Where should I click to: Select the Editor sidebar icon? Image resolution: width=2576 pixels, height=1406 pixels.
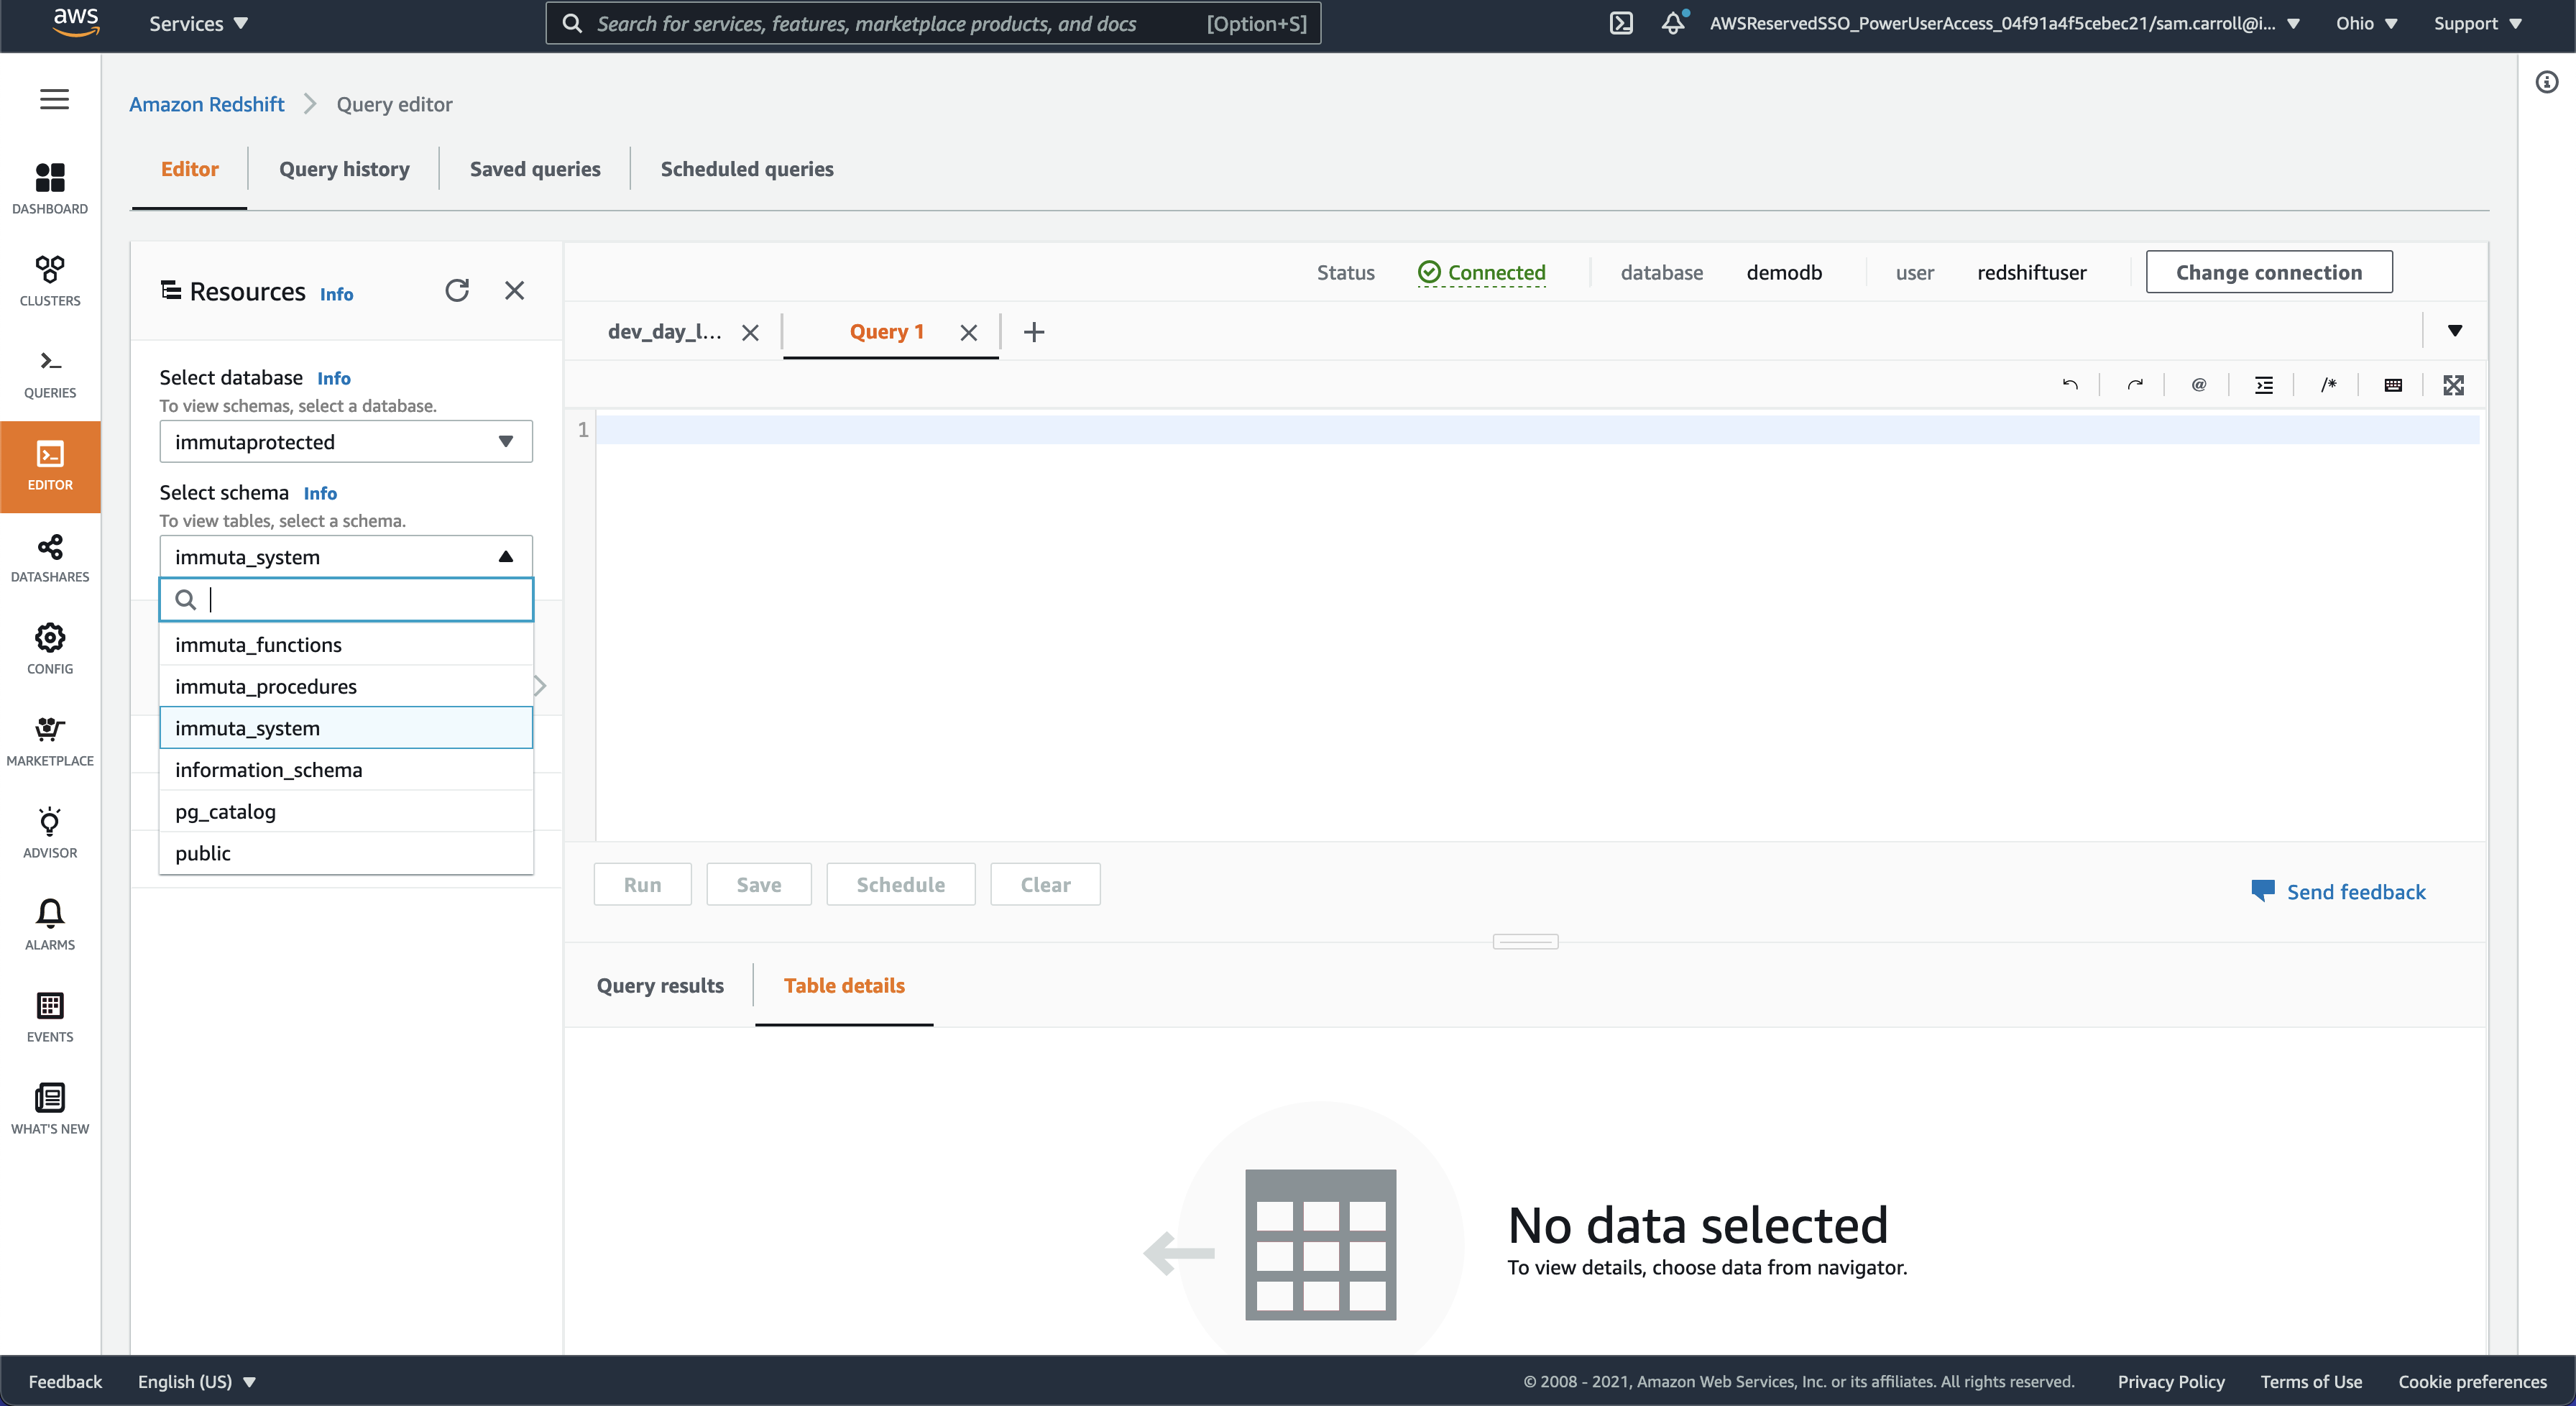[50, 466]
